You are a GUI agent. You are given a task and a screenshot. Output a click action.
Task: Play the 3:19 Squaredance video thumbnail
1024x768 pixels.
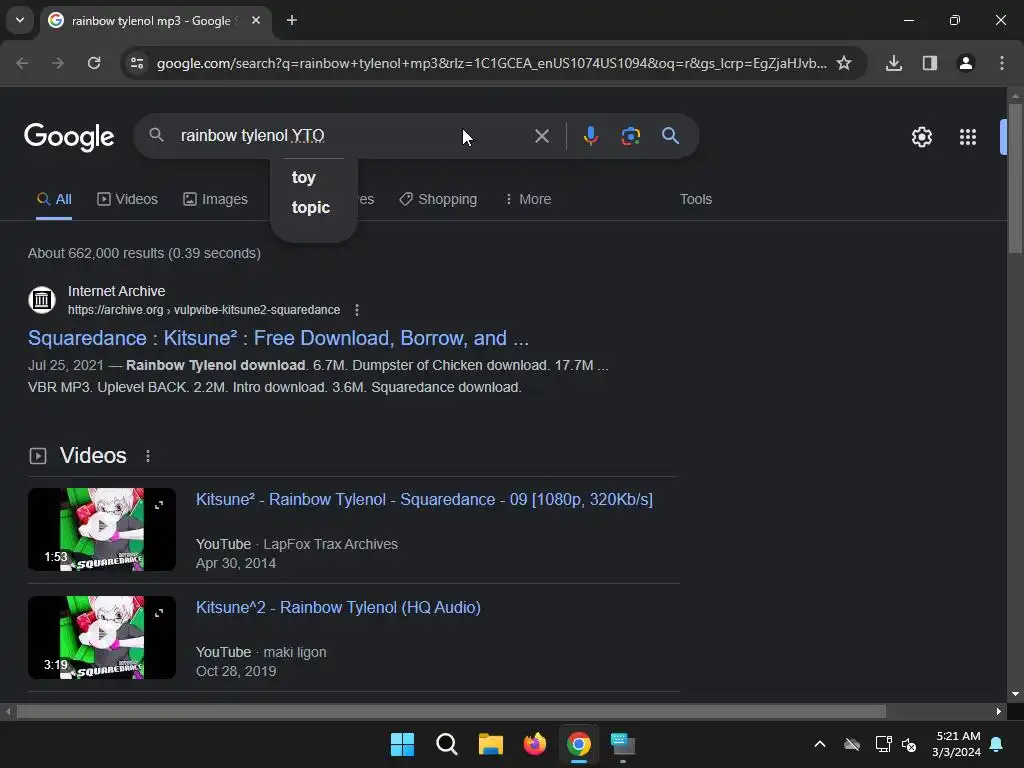point(102,637)
